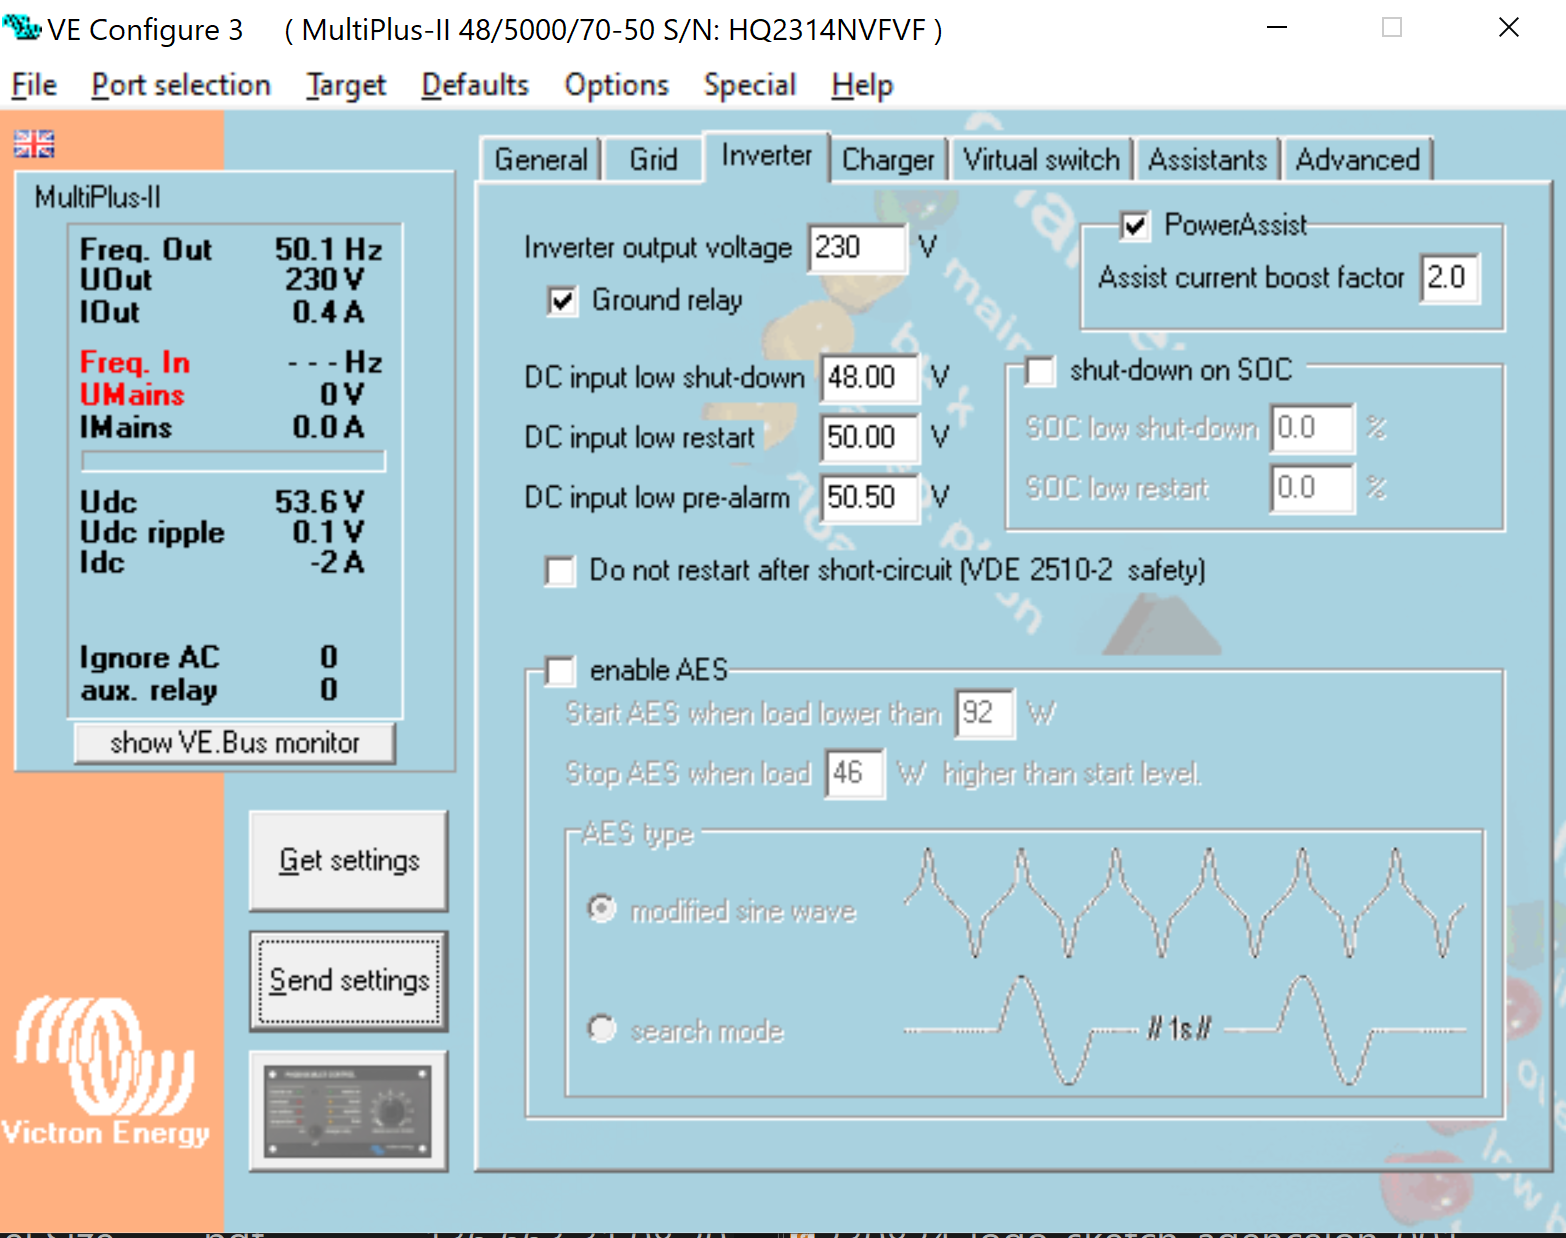Click the IMains reading 0.0 A
The image size is (1566, 1238).
328,427
